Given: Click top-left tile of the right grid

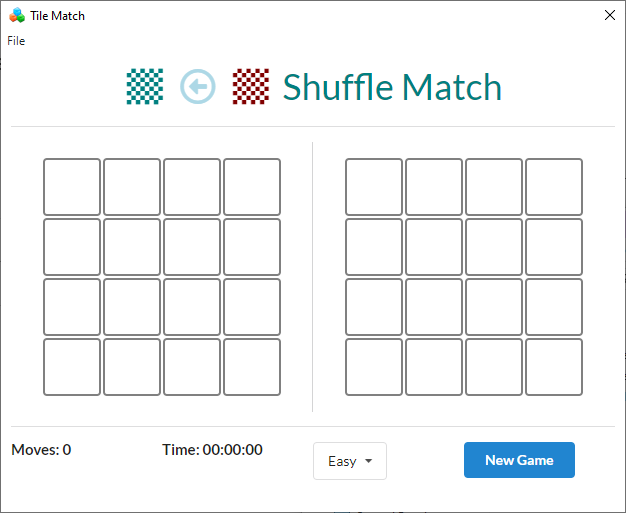Looking at the screenshot, I should [374, 187].
